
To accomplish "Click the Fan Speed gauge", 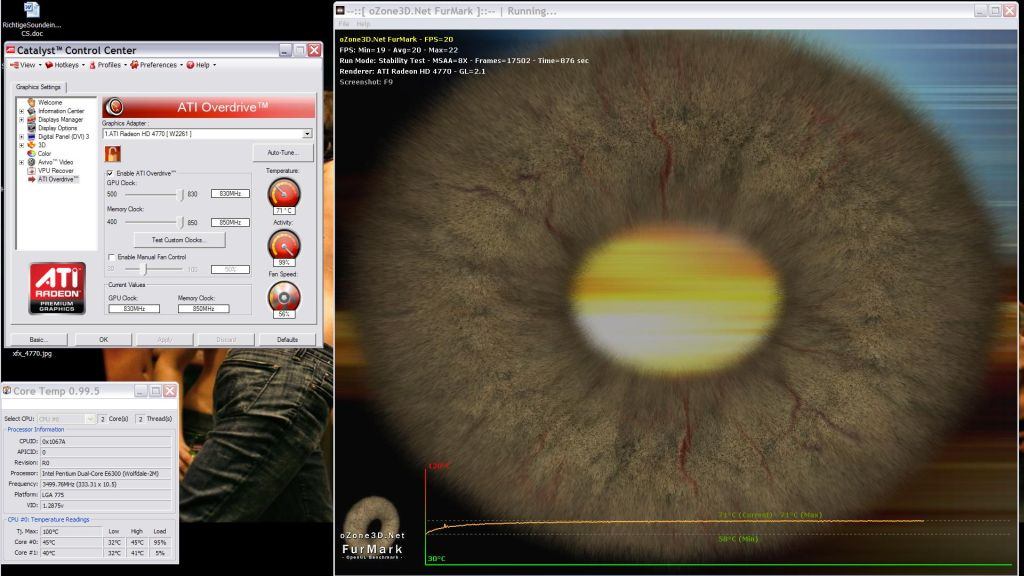I will pos(283,296).
